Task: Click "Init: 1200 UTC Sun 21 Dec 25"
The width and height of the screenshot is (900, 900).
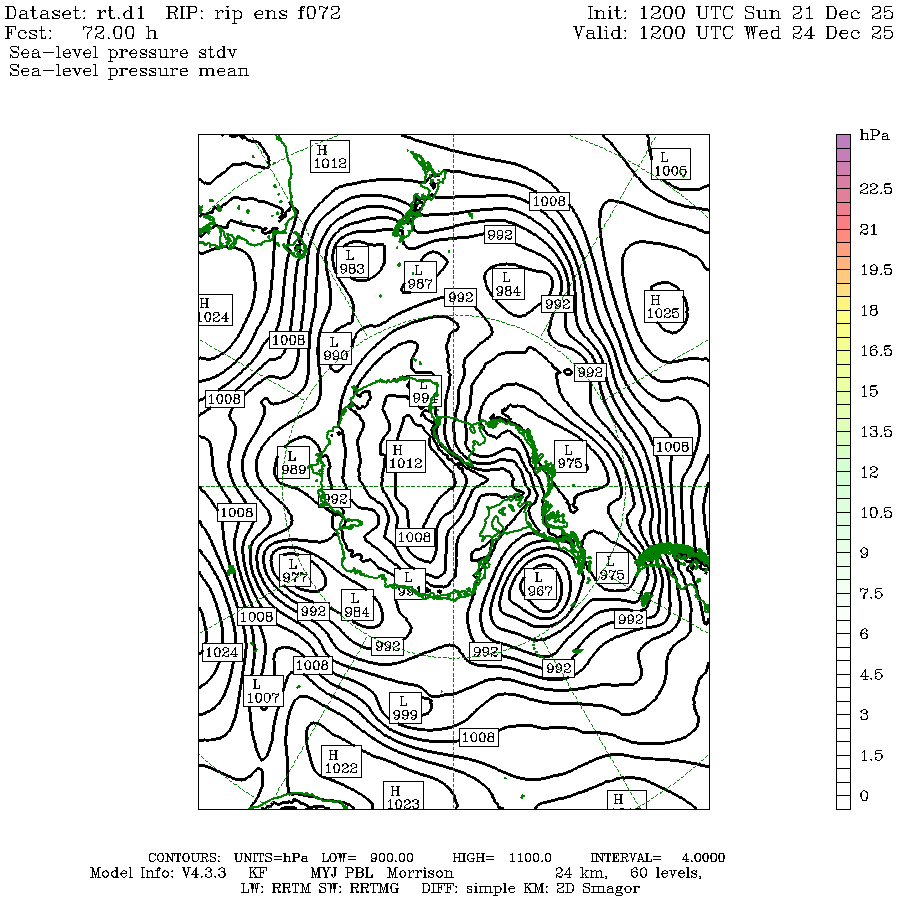Action: pos(740,13)
